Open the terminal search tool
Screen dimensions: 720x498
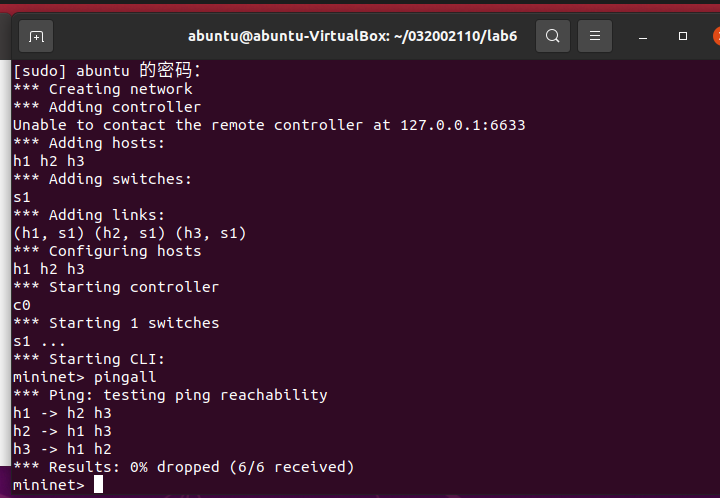553,36
